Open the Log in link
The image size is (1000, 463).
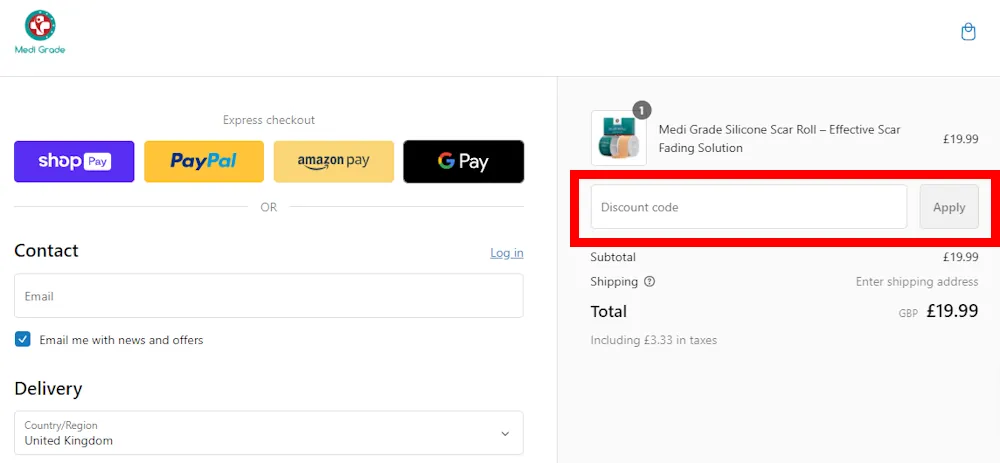(507, 253)
